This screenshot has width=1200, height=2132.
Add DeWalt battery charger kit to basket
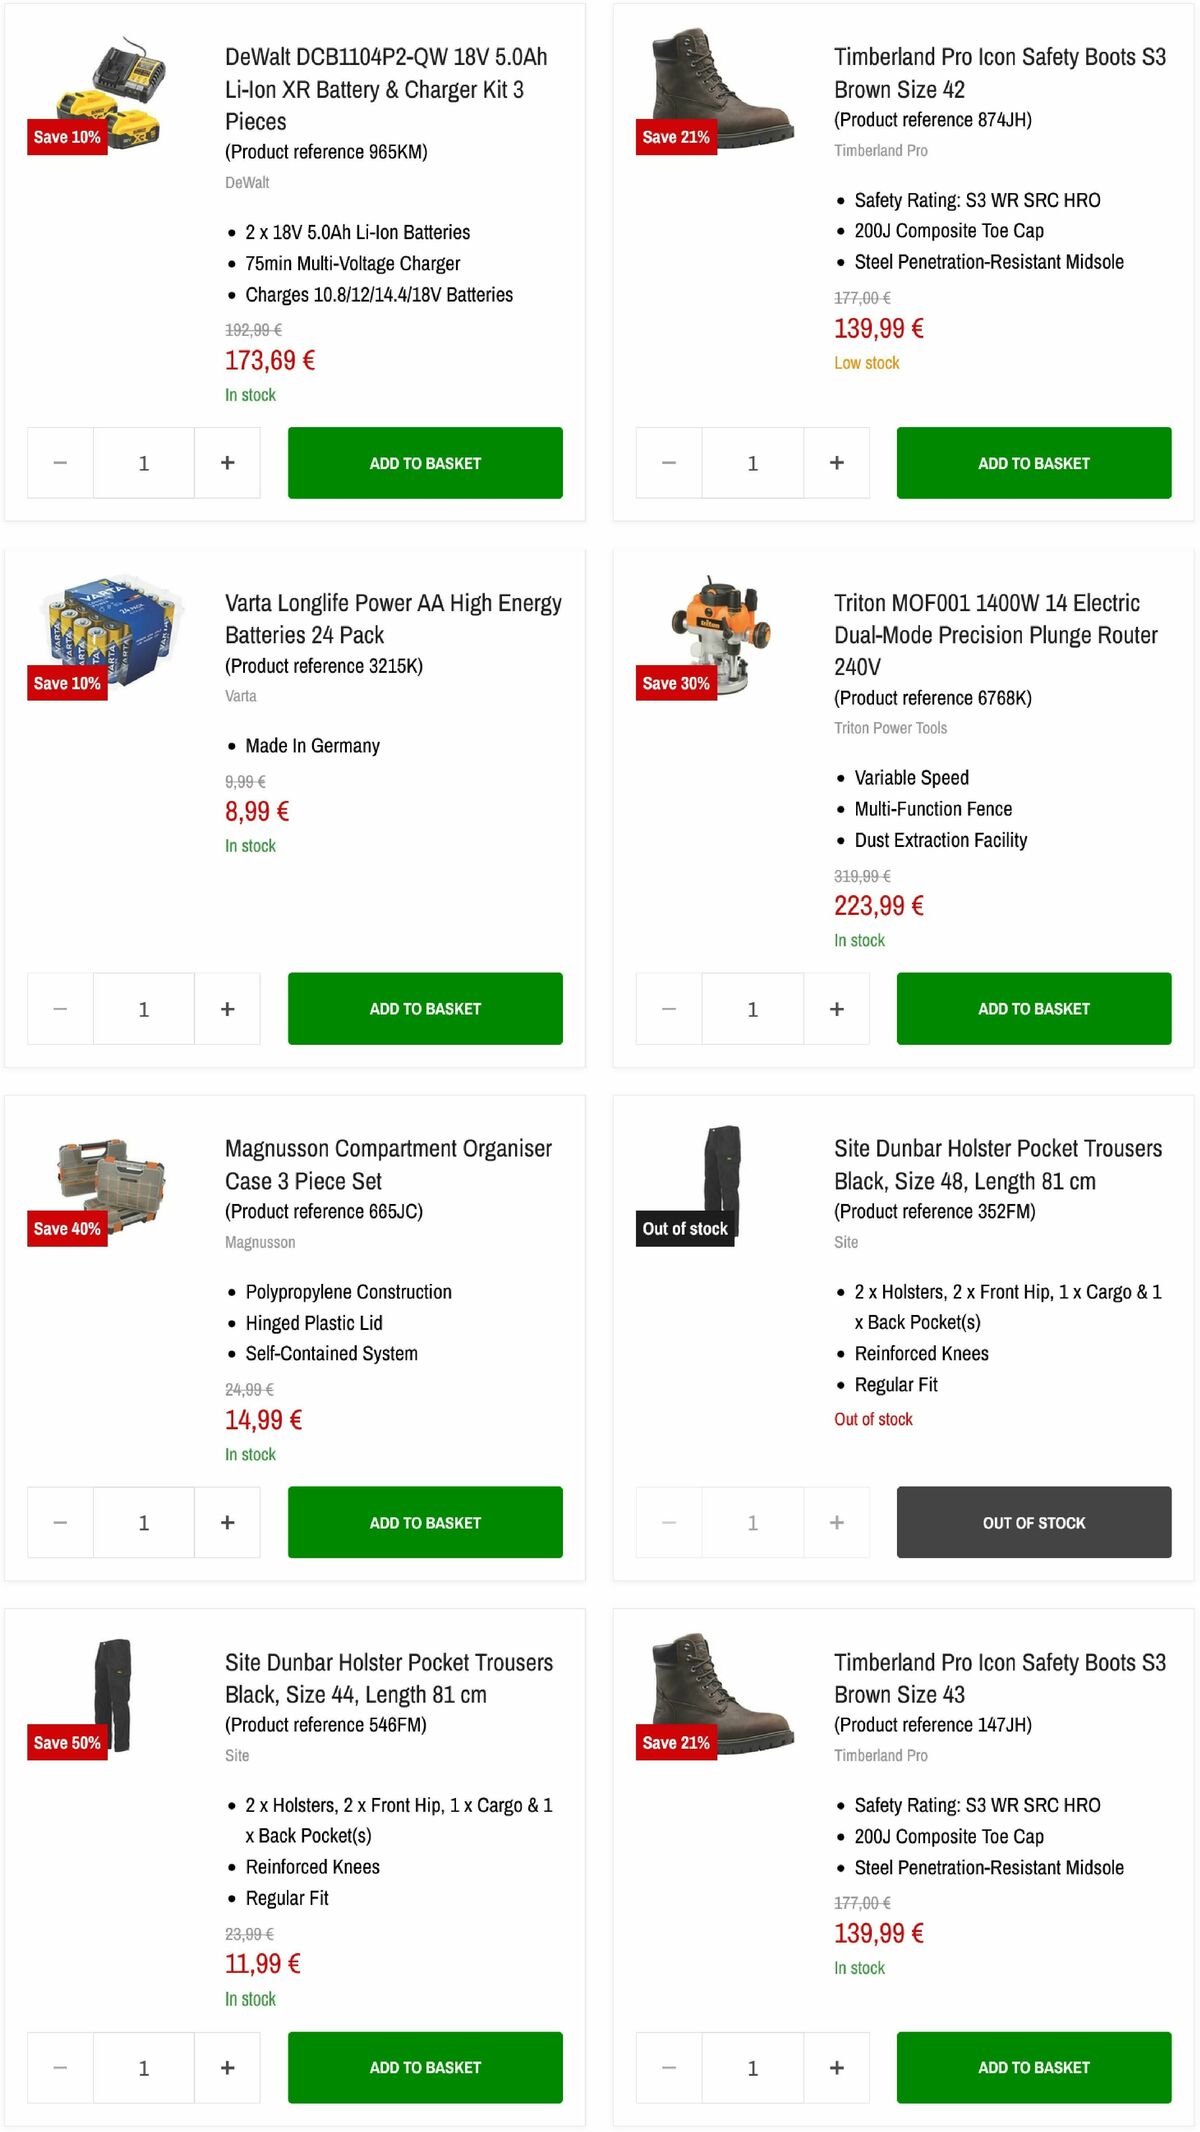pyautogui.click(x=424, y=462)
